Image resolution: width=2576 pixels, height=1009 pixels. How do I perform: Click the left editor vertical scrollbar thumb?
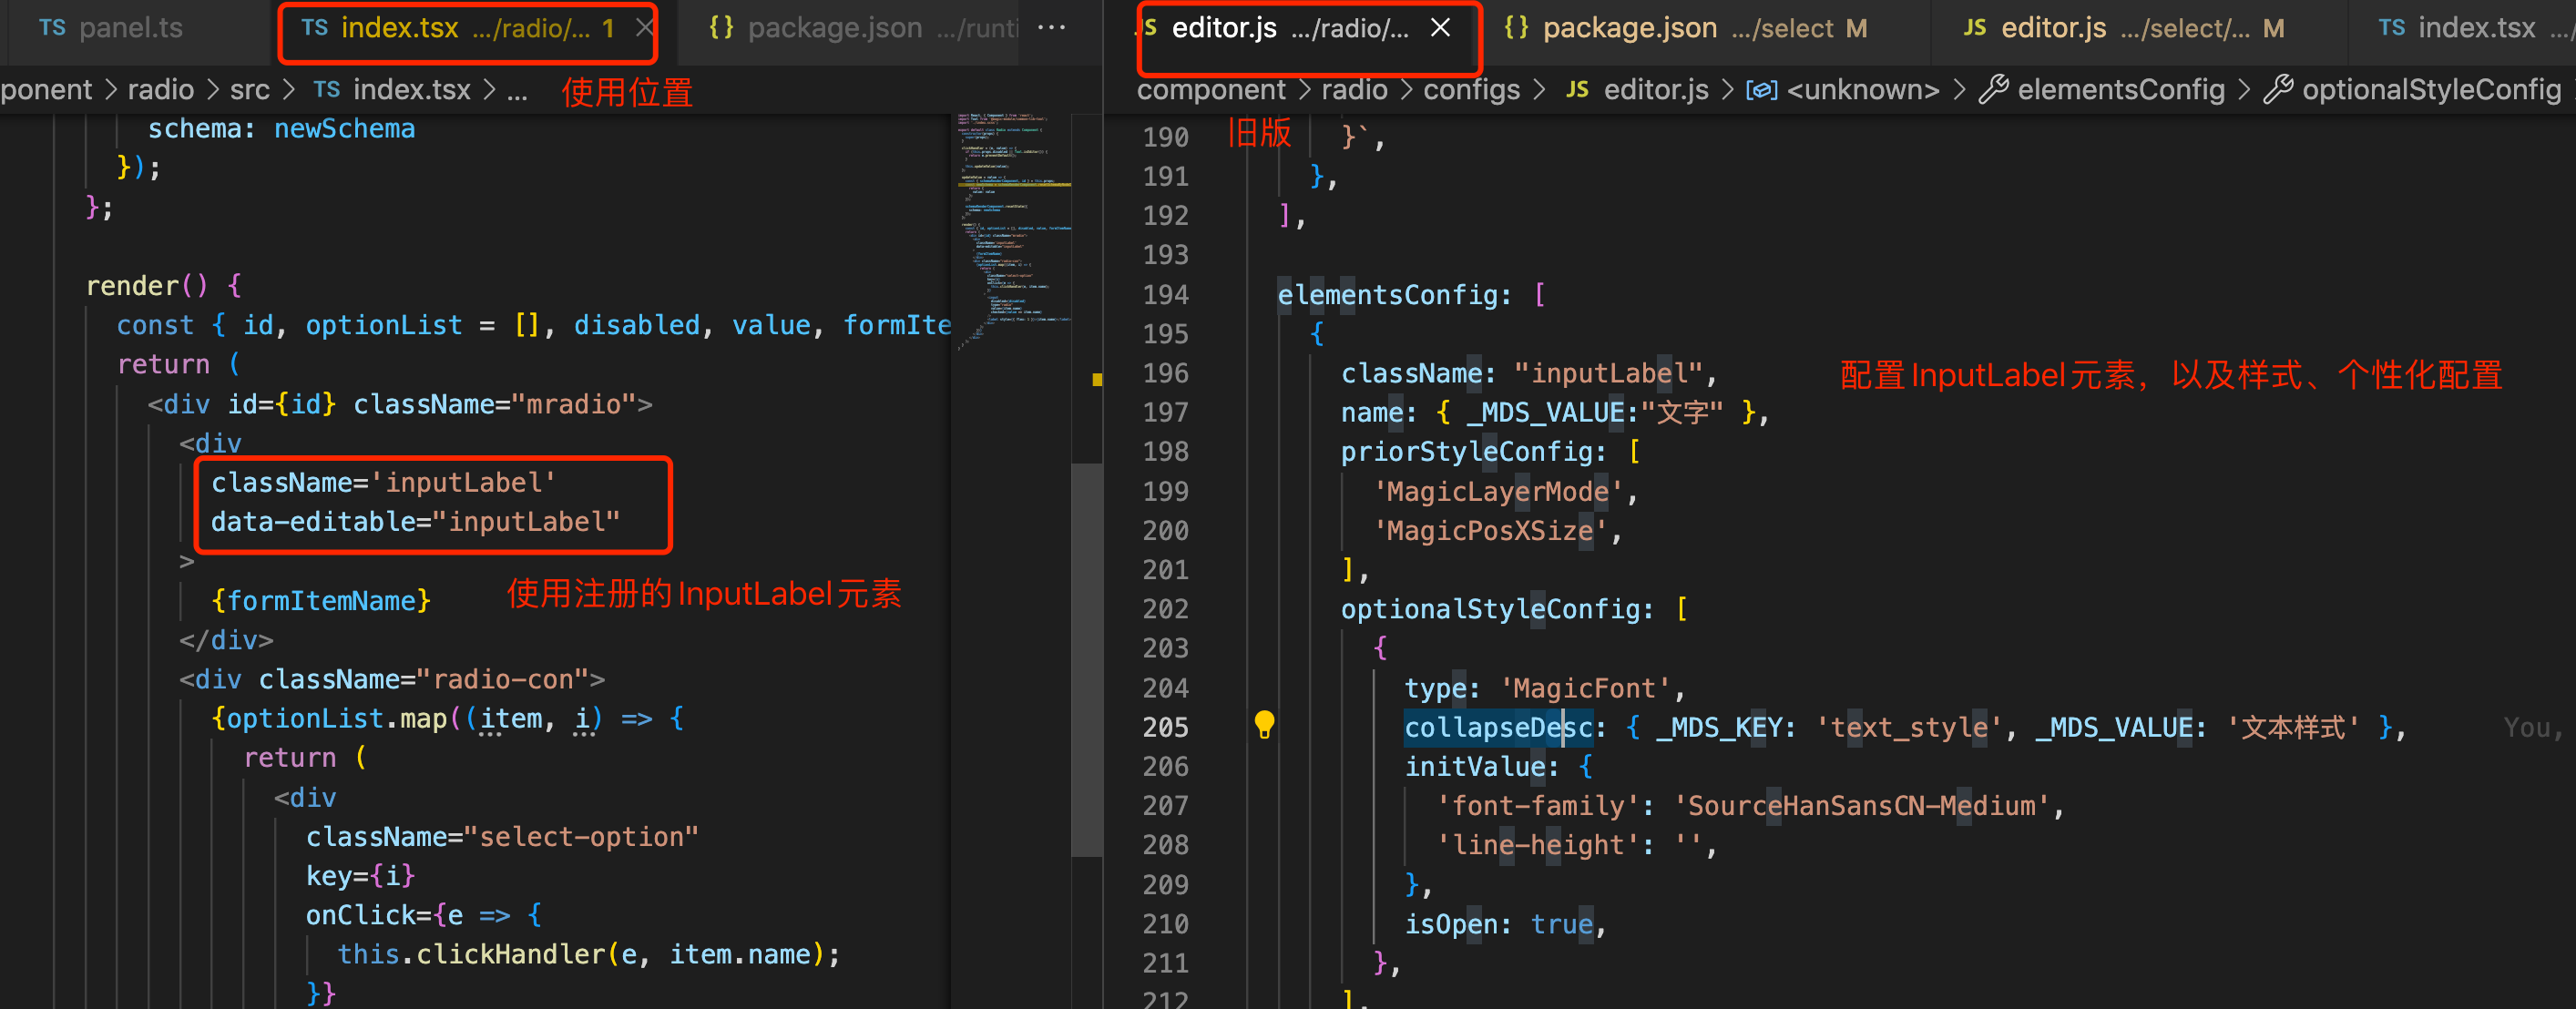[x=1086, y=658]
